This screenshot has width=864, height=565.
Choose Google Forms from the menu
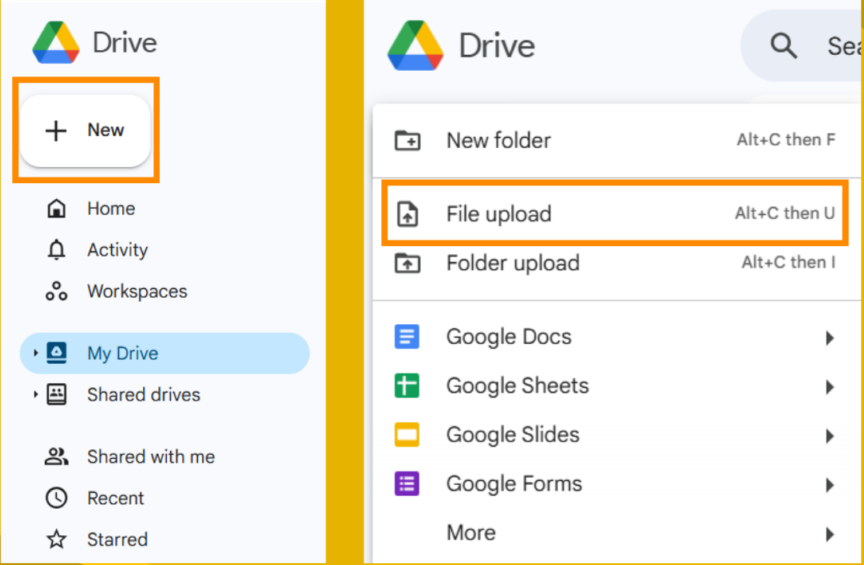(617, 484)
